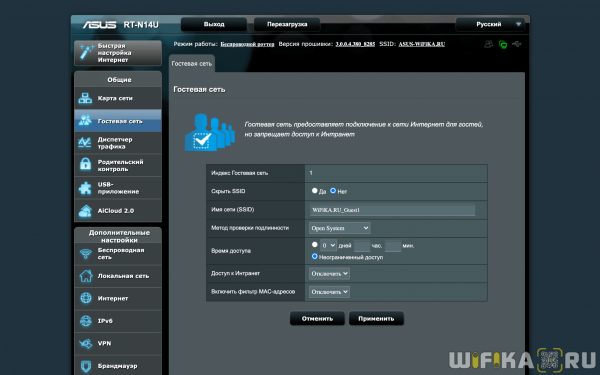
Task: Click the Применить button
Action: (376, 318)
